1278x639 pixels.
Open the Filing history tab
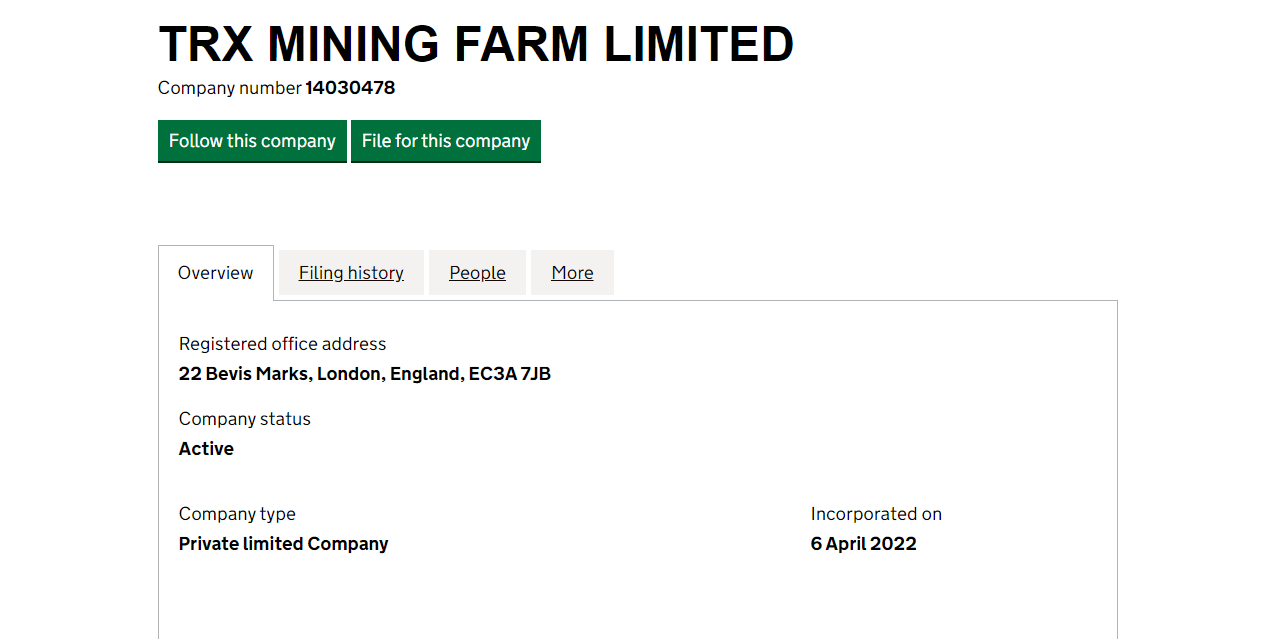pyautogui.click(x=351, y=273)
